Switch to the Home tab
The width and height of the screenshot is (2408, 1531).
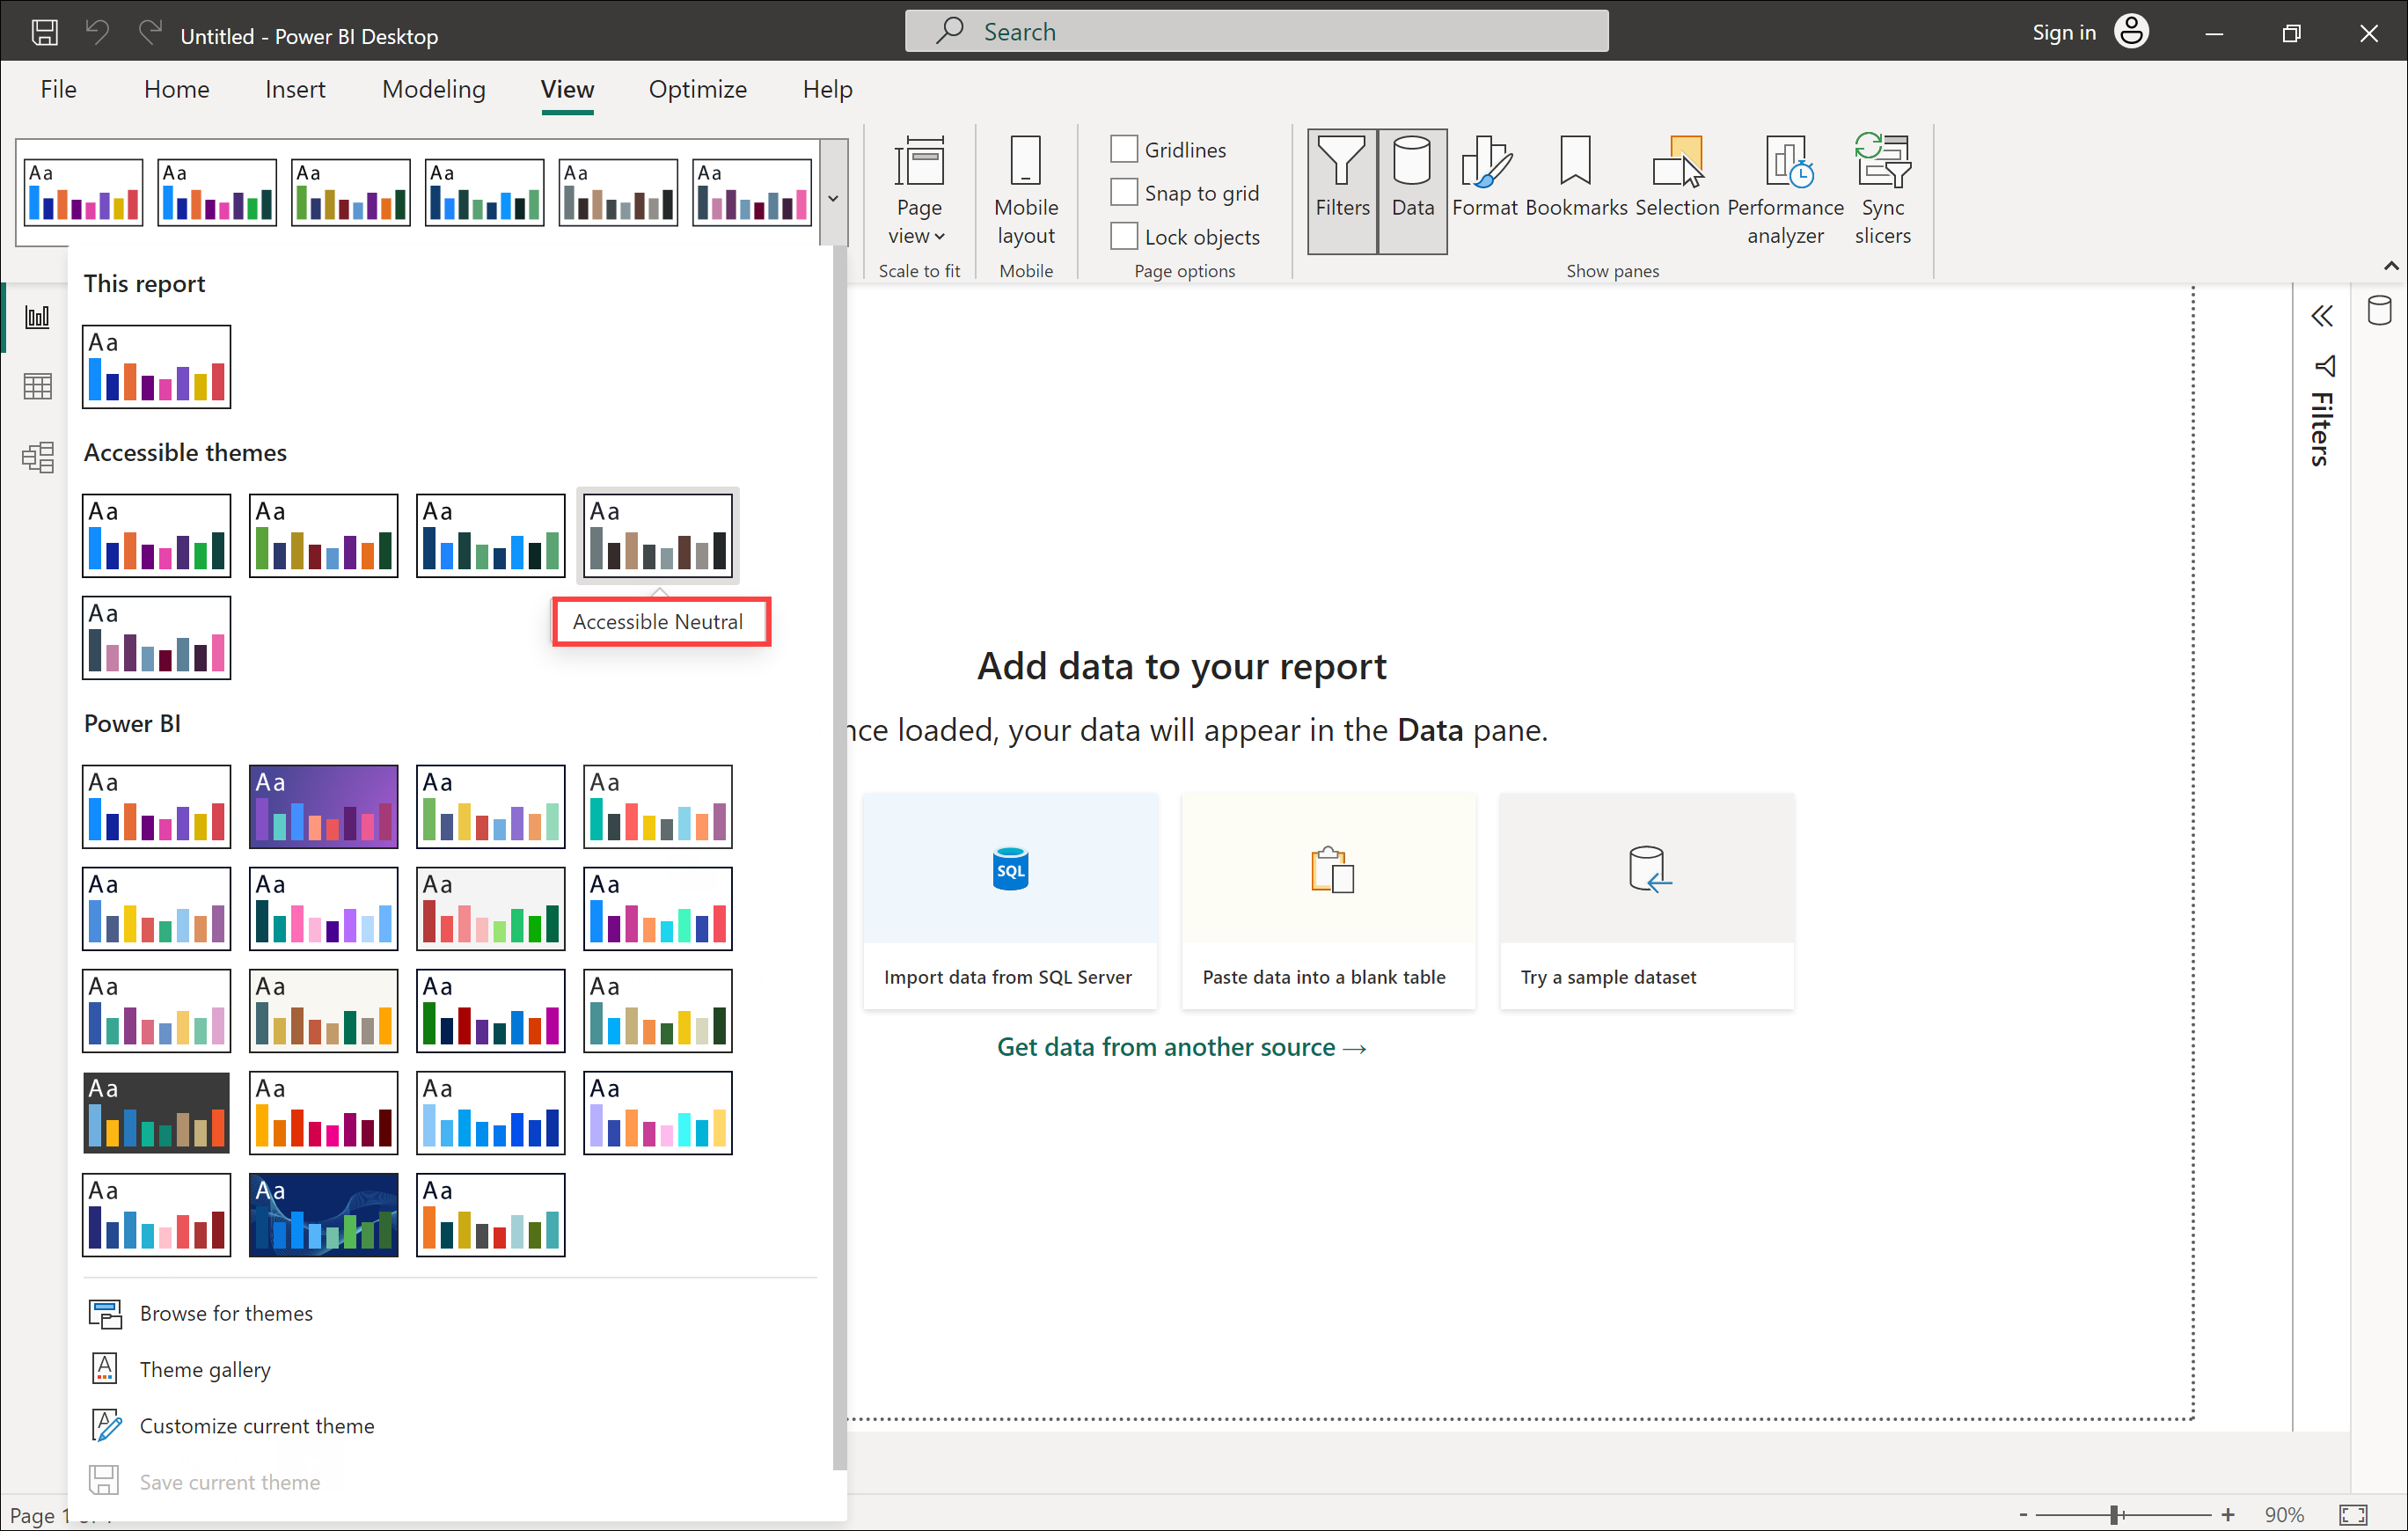coord(176,89)
